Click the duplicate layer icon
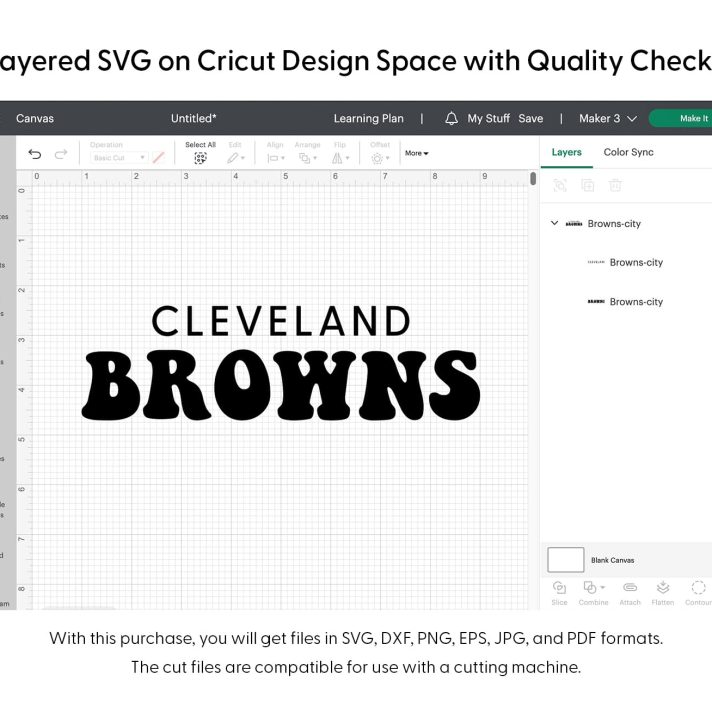This screenshot has width=712, height=712. [x=588, y=185]
